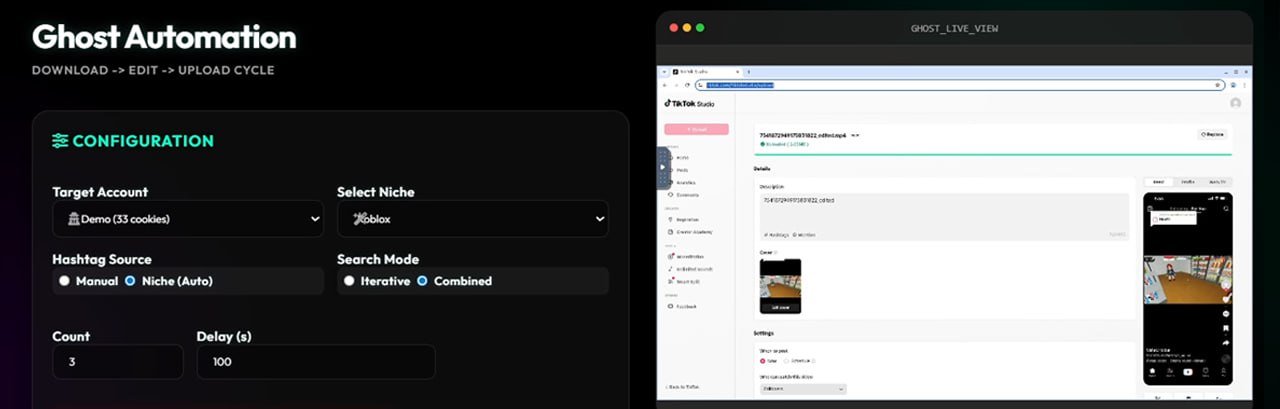Open Feedback in TikTok Studio sidebar
The image size is (1280, 409).
[x=684, y=306]
